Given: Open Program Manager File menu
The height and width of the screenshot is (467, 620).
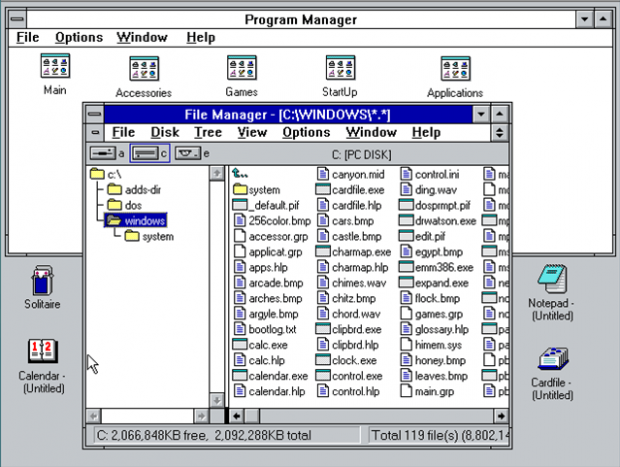Looking at the screenshot, I should point(28,38).
